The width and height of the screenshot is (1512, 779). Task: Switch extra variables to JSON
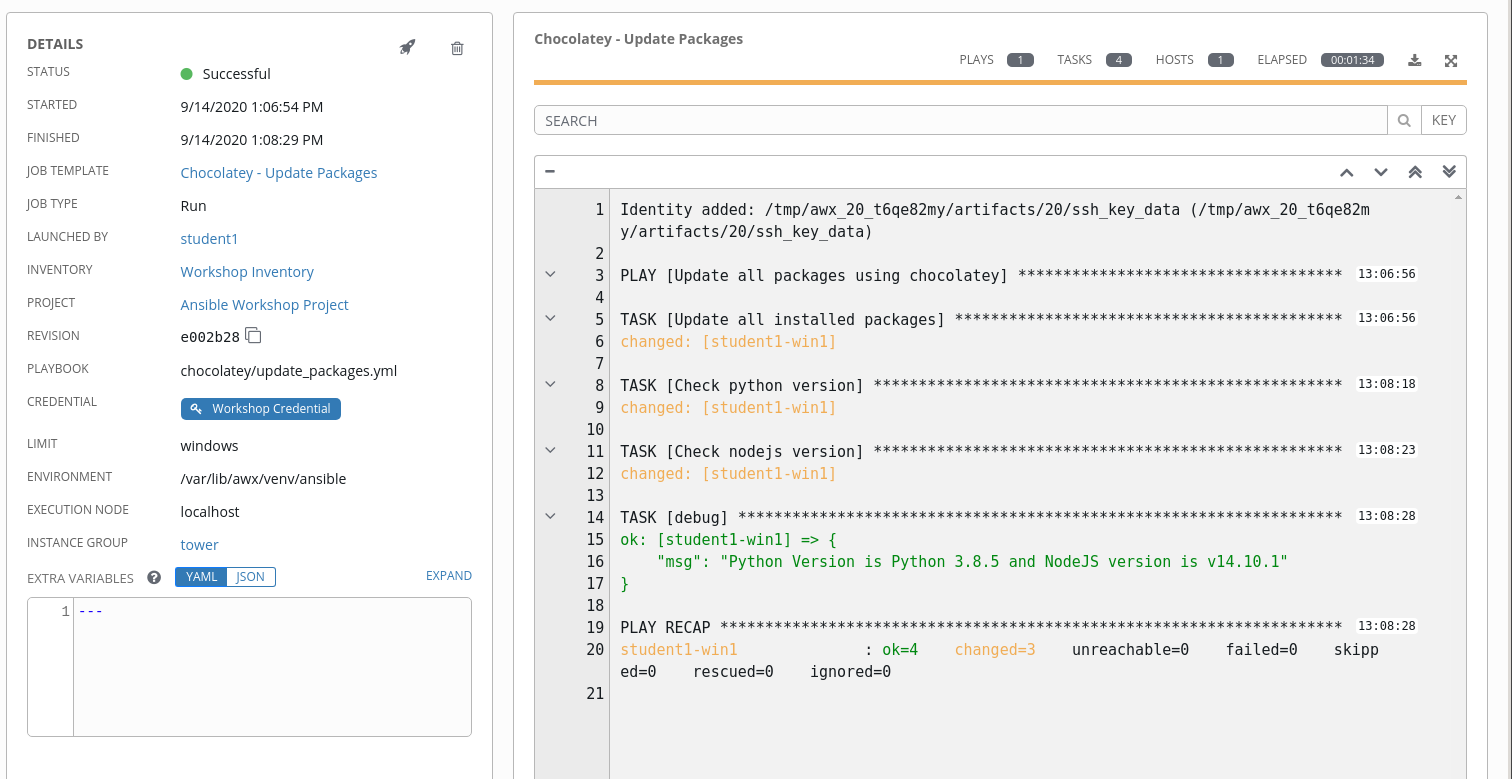point(251,577)
